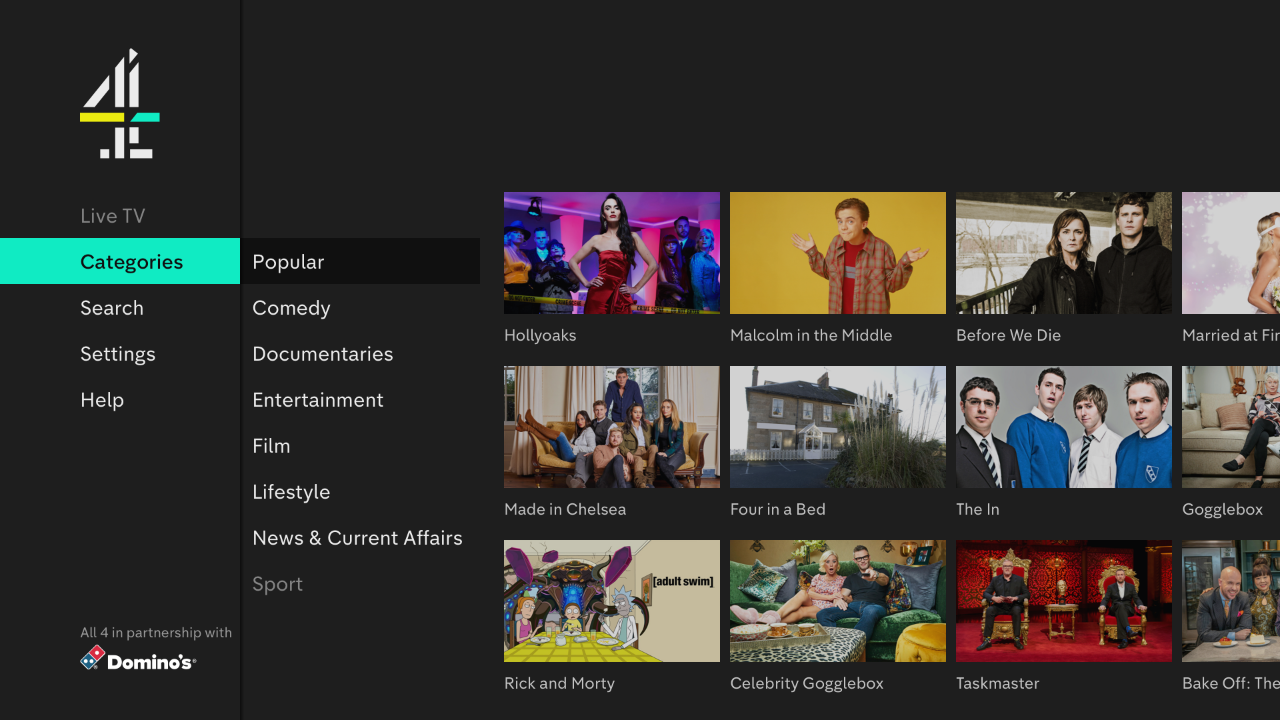
Task: Select the Popular category
Action: coord(288,261)
